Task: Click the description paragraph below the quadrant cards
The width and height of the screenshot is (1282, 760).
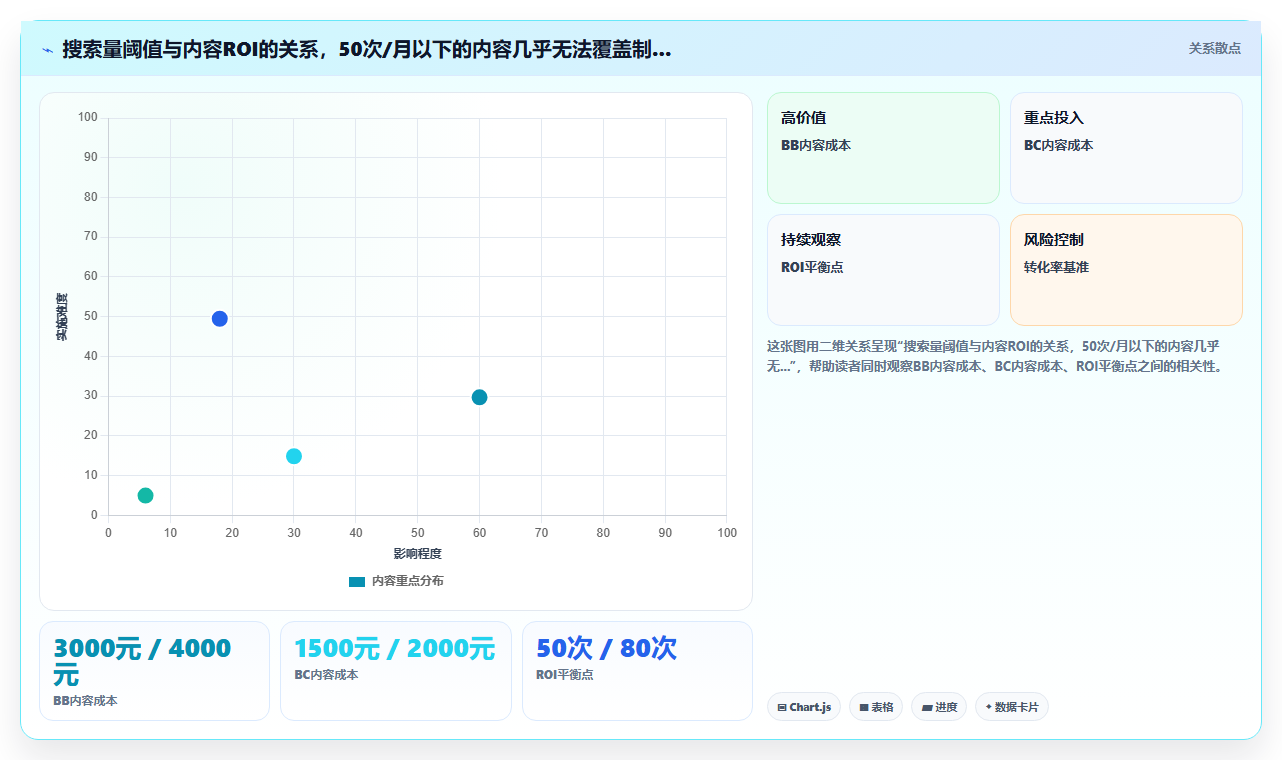Action: tap(1003, 356)
